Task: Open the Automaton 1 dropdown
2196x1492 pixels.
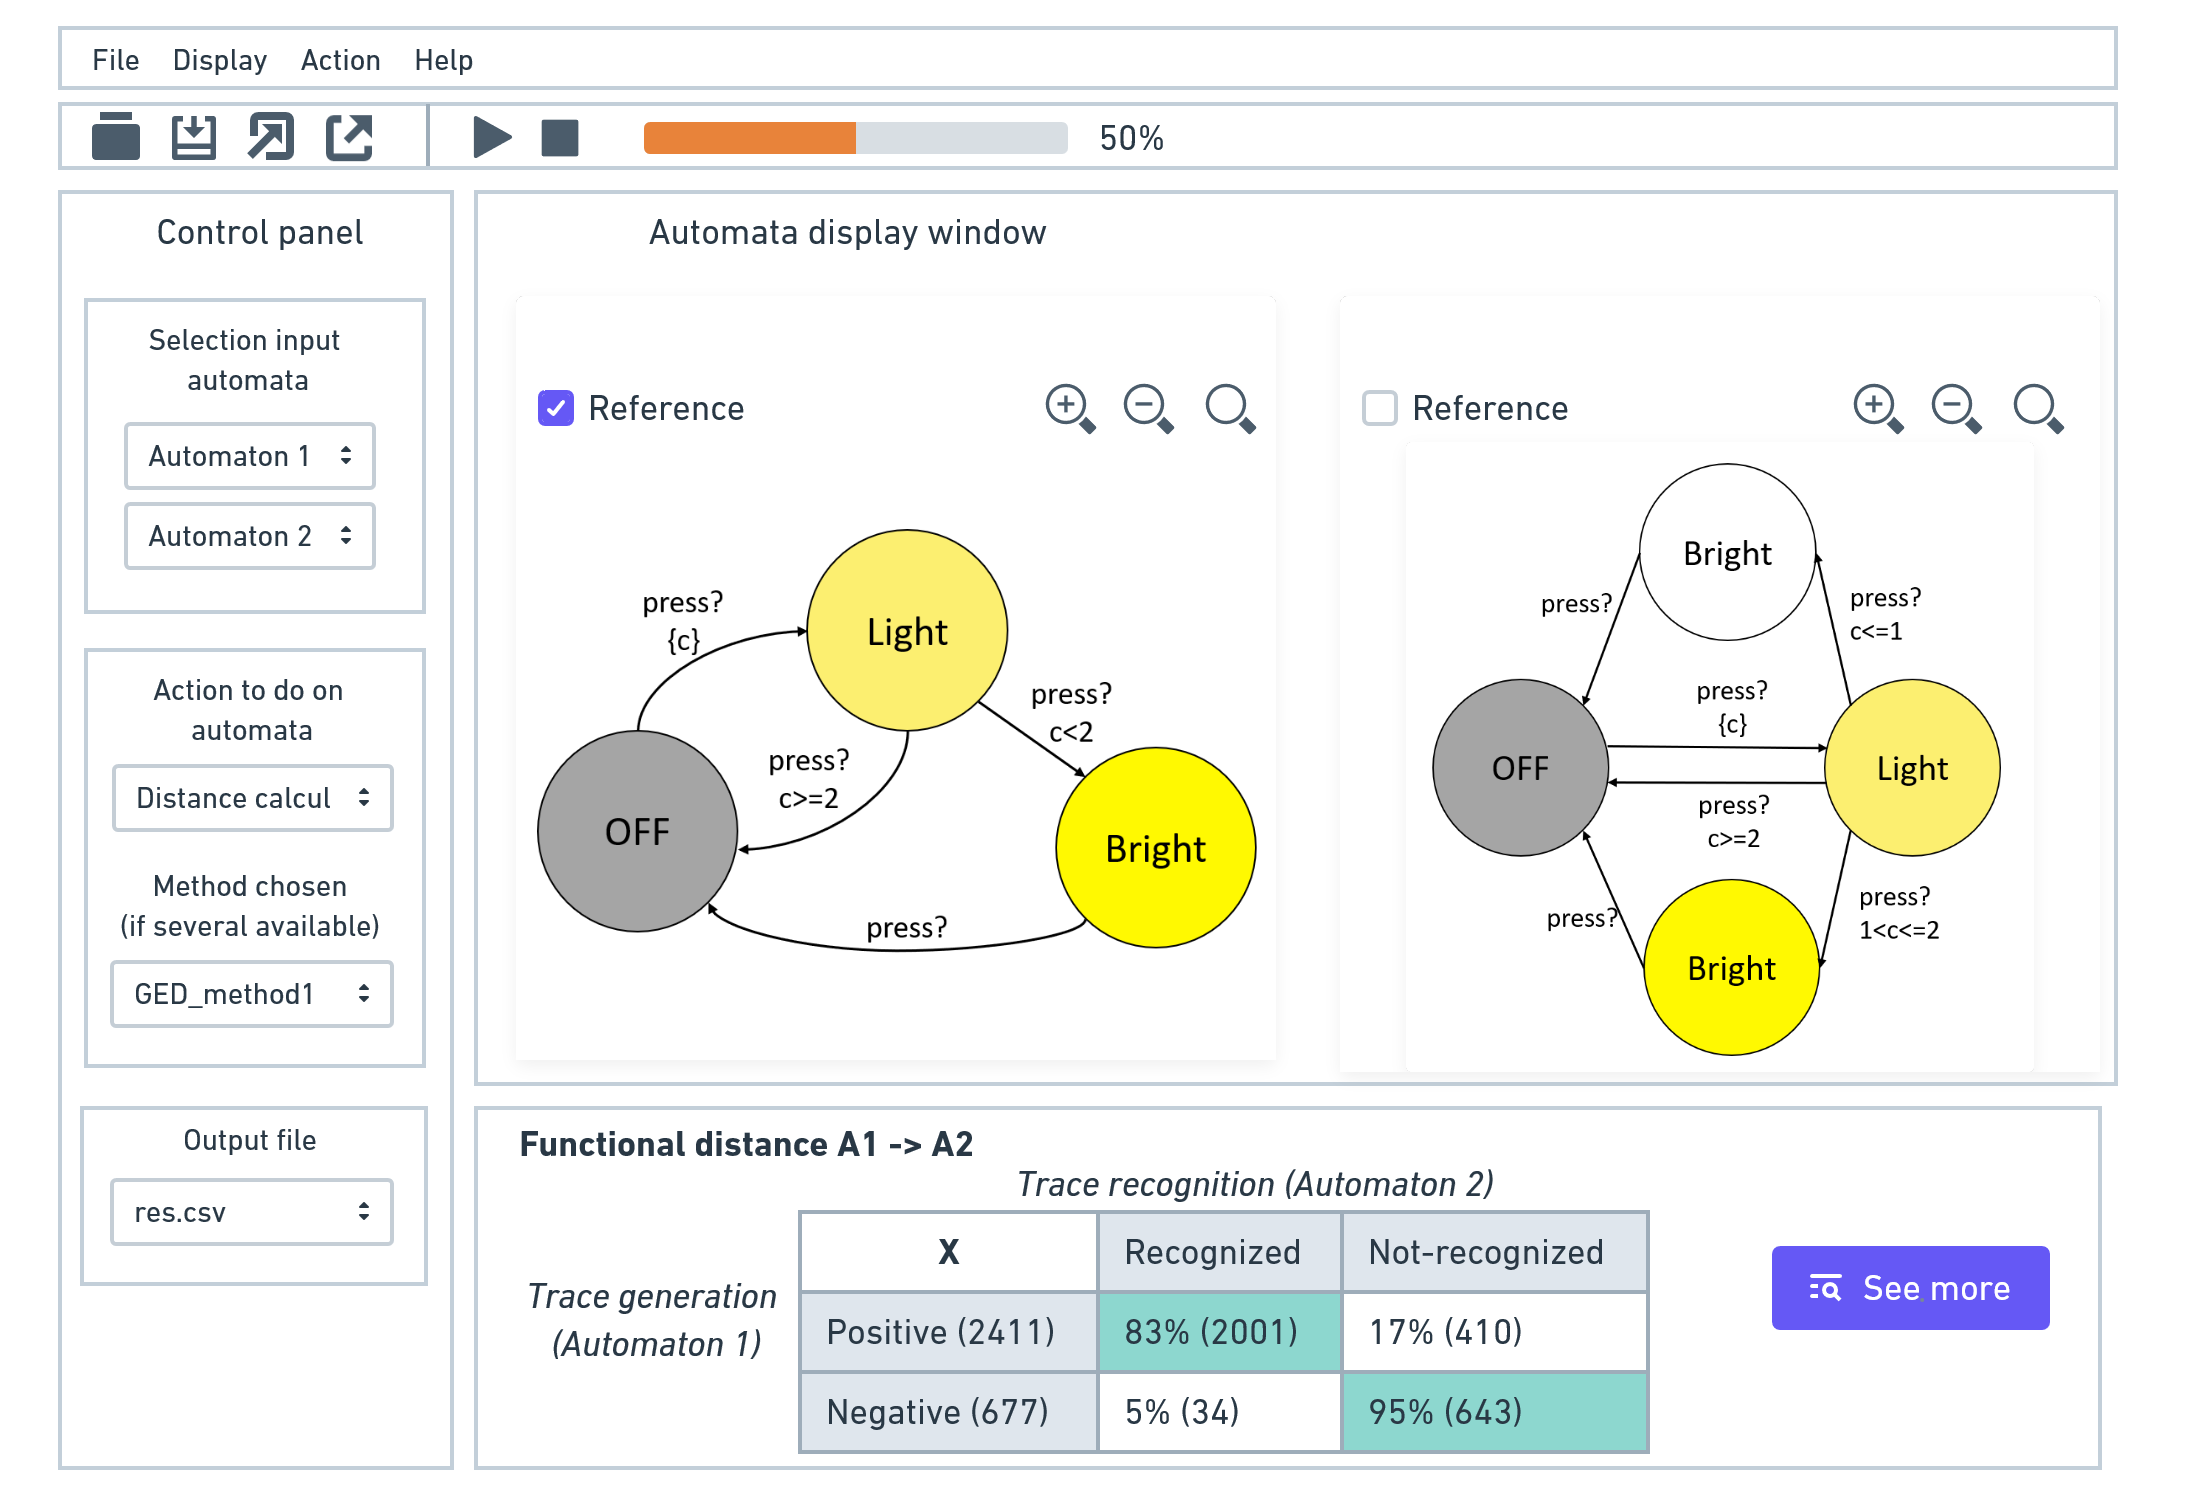Action: coord(250,456)
